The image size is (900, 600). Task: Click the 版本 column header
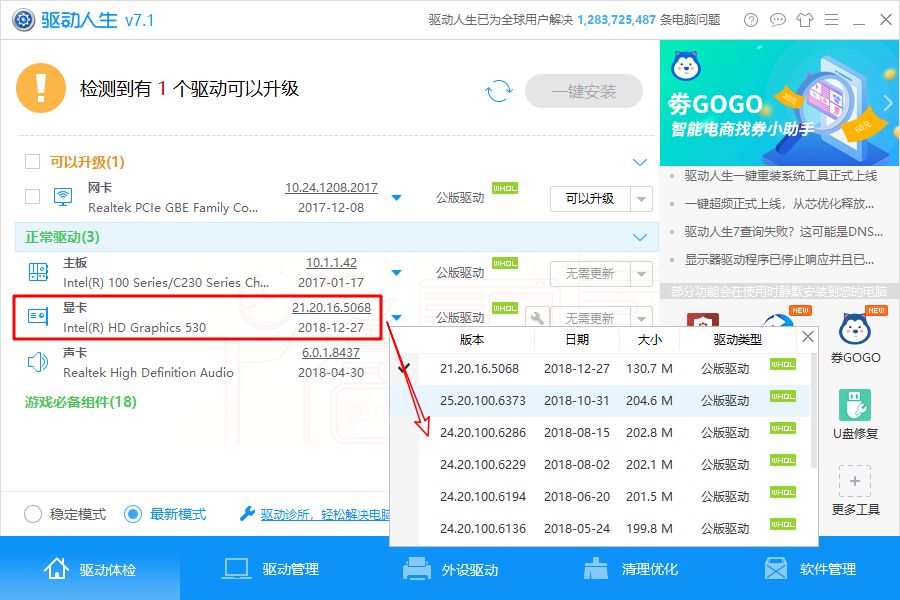coord(472,340)
